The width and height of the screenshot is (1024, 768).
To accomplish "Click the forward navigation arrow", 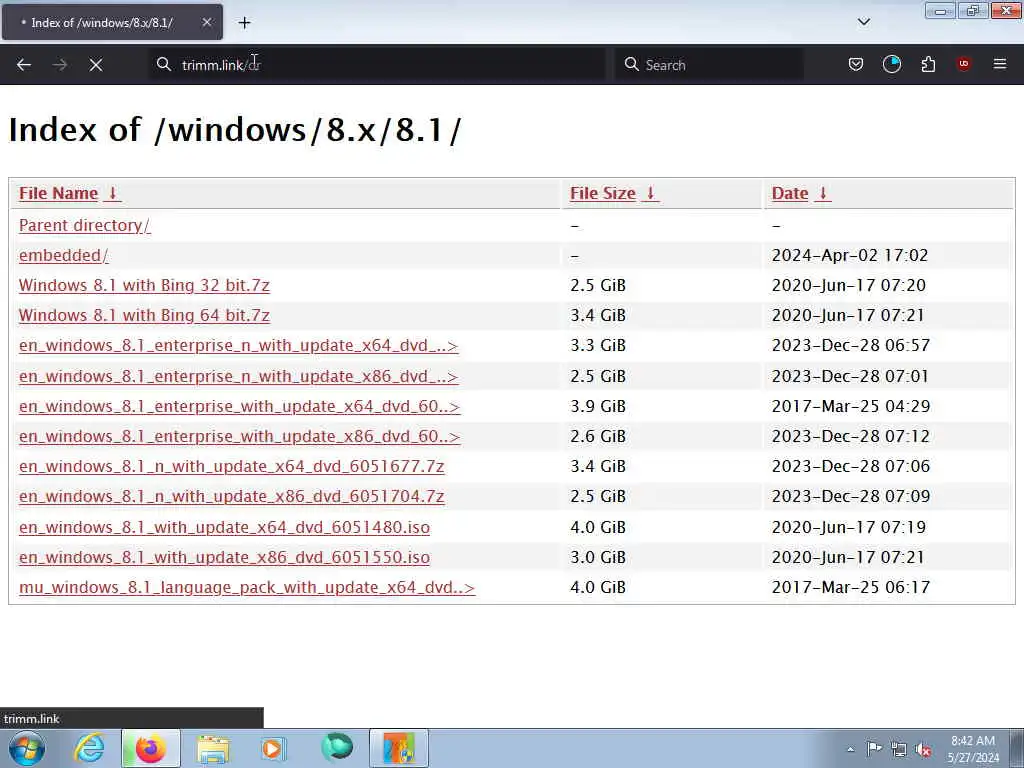I will click(59, 65).
